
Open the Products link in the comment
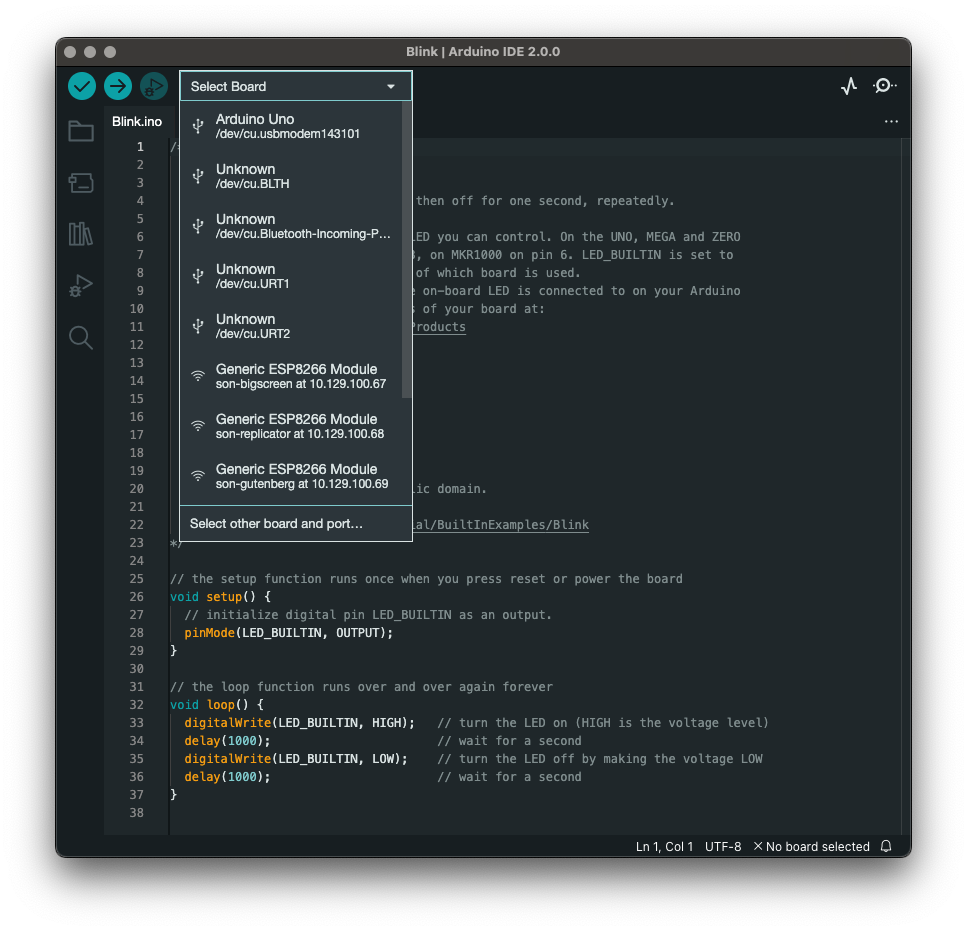438,327
